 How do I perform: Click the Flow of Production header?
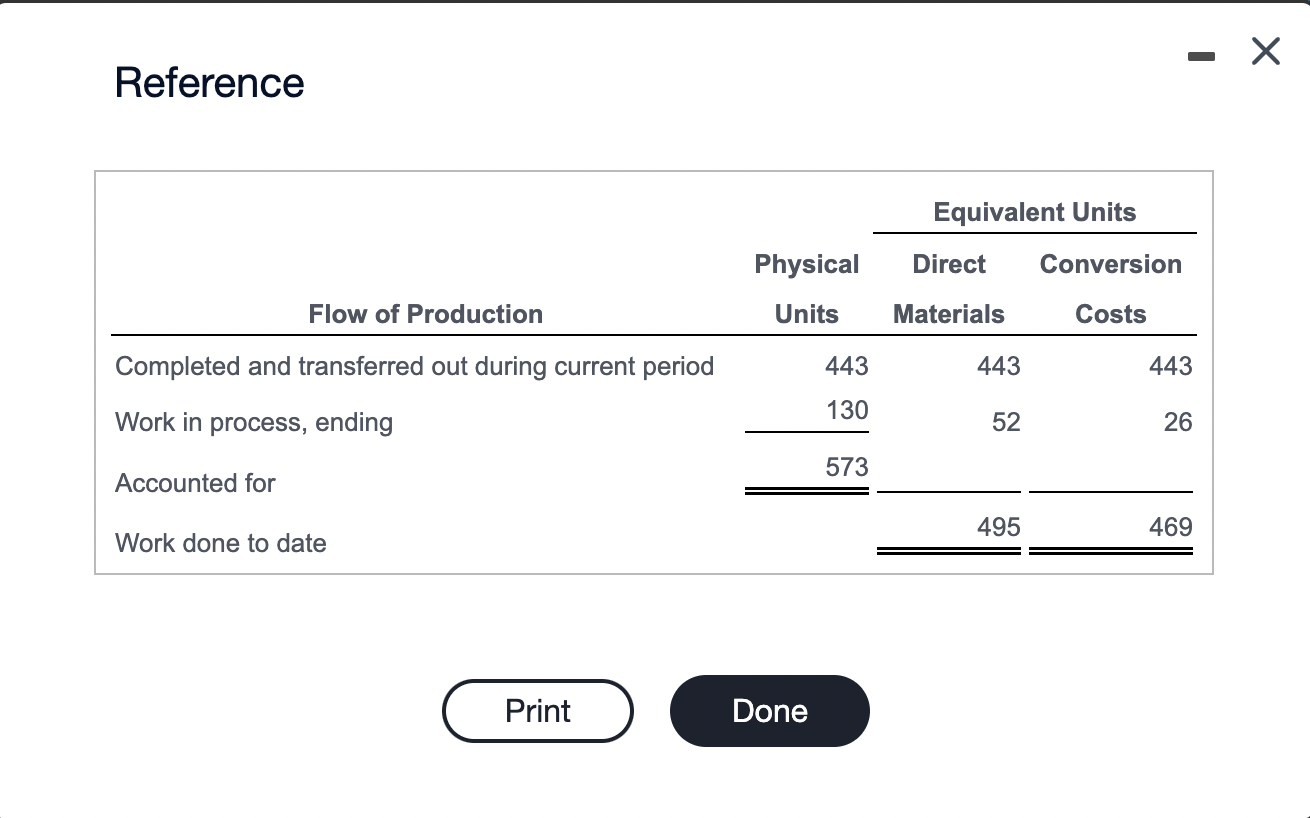pos(425,313)
